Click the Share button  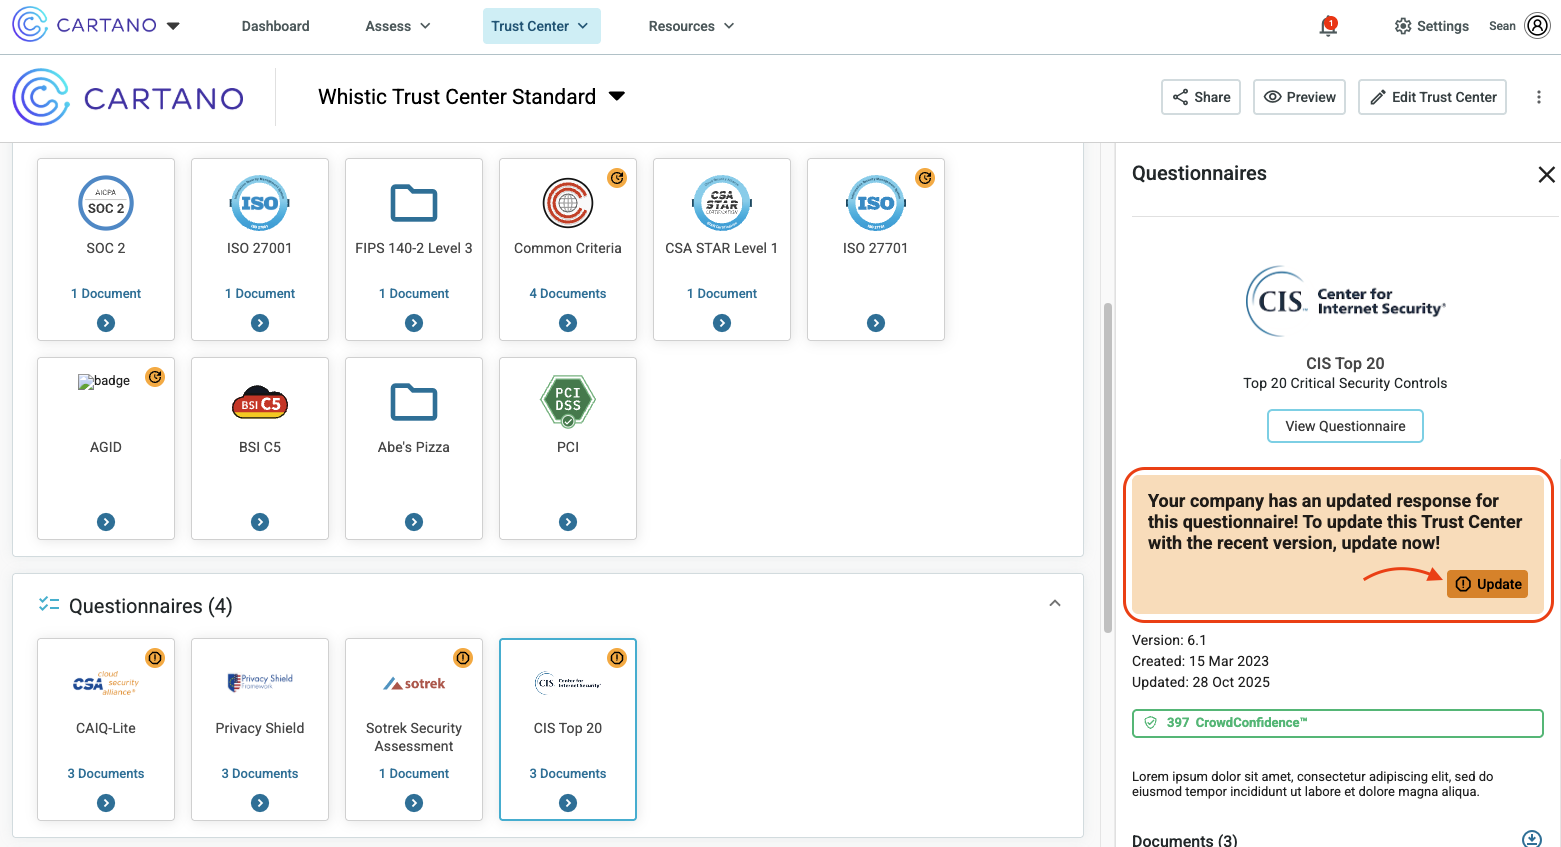[x=1201, y=97]
